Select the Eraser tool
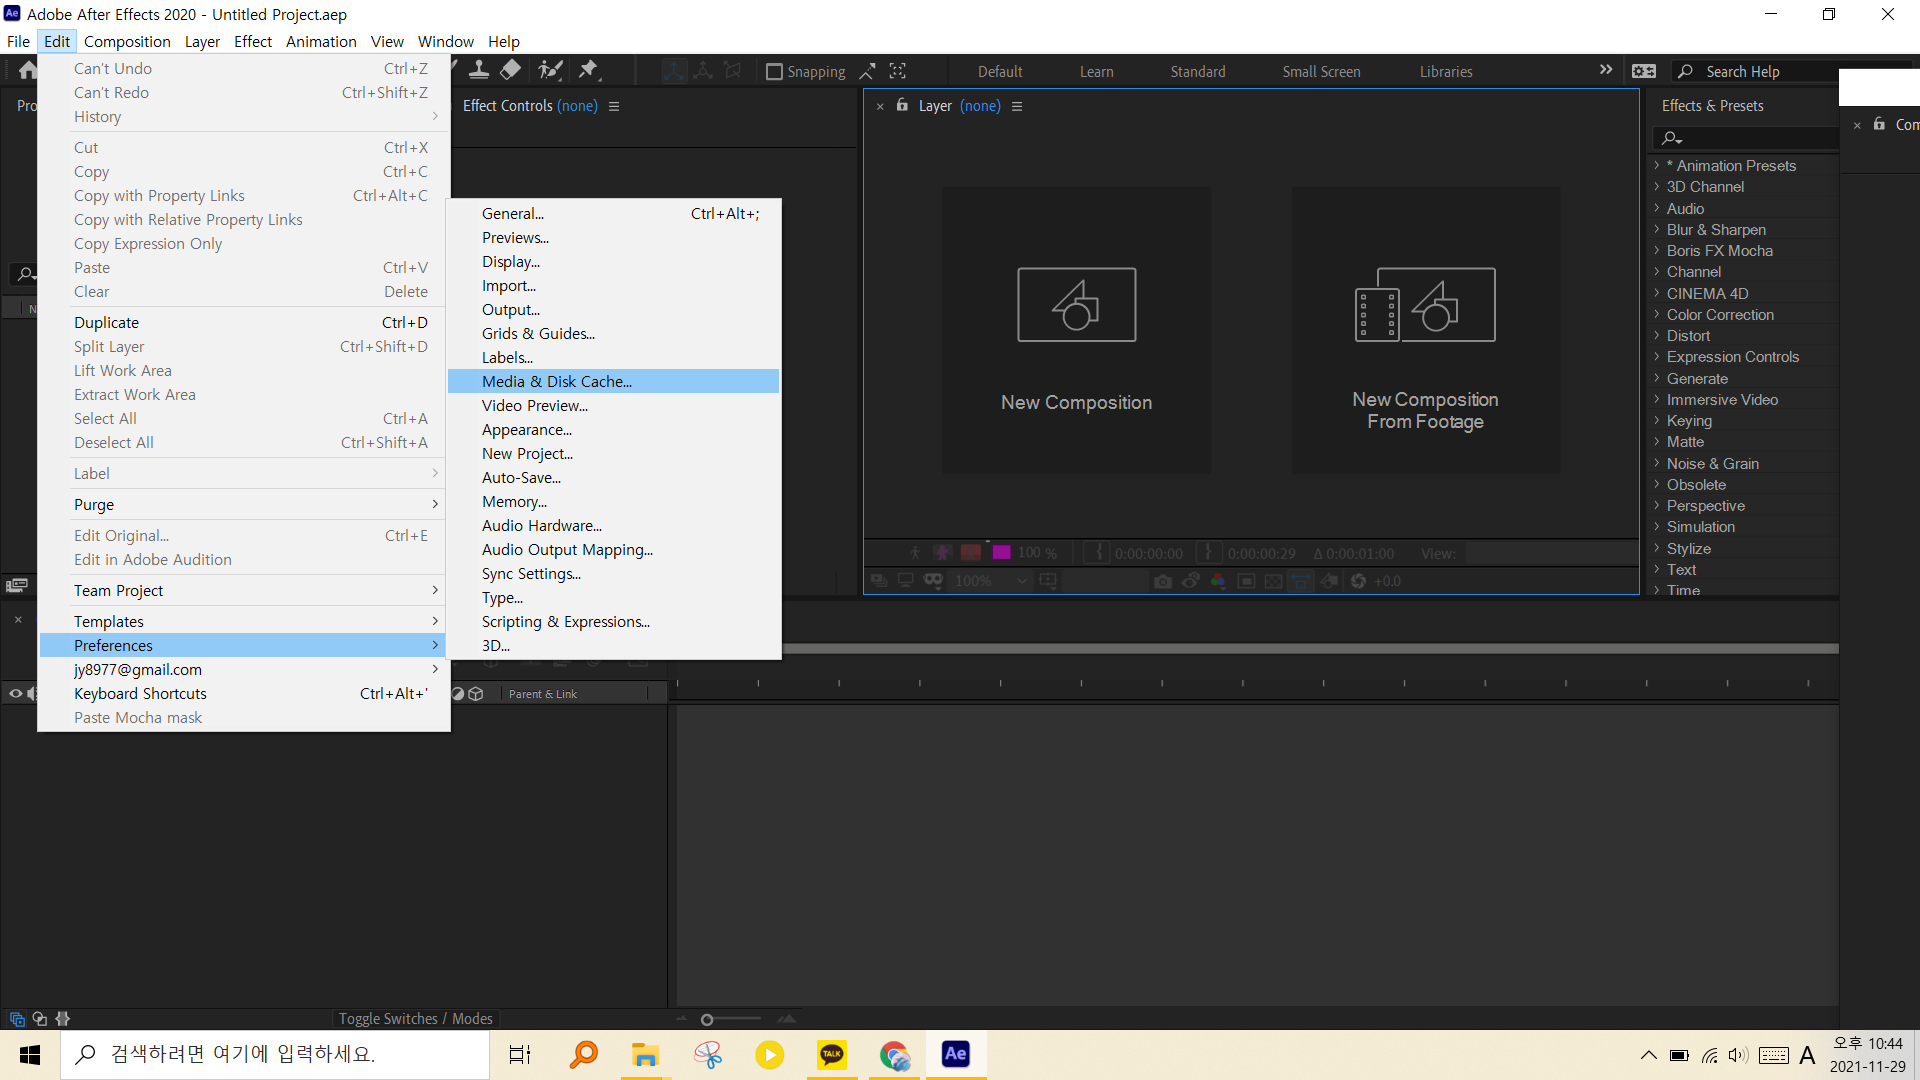This screenshot has height=1080, width=1920. (x=511, y=70)
